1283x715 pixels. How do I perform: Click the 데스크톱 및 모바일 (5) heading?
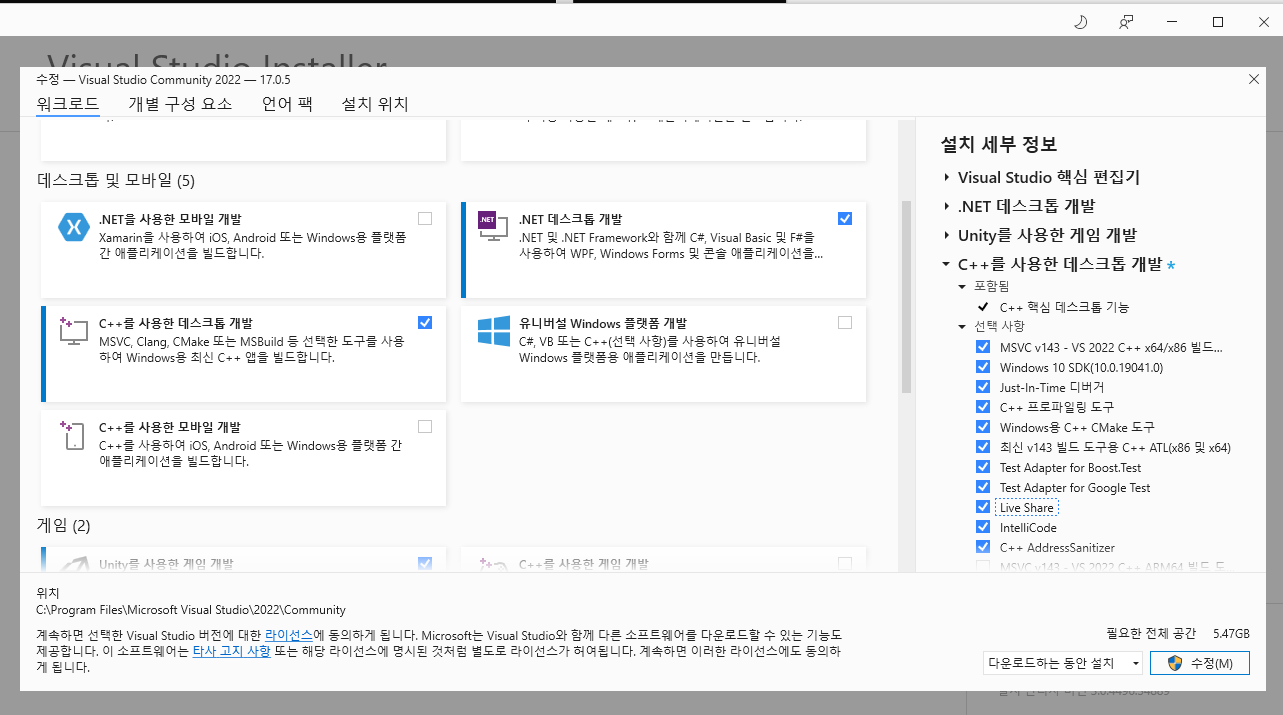click(116, 181)
